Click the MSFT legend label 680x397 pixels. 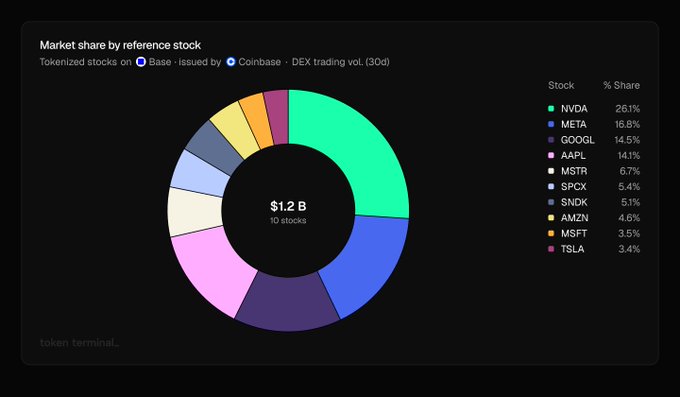[574, 233]
